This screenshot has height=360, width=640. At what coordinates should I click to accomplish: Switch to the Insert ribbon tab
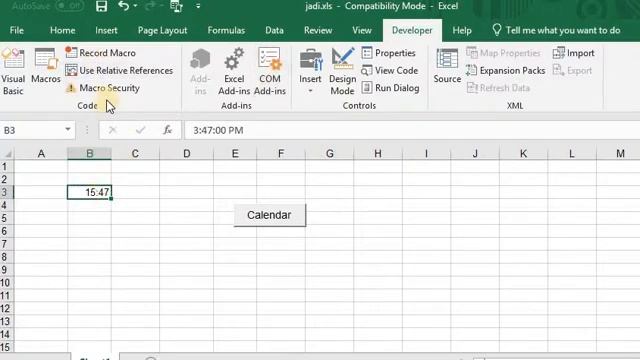click(106, 31)
